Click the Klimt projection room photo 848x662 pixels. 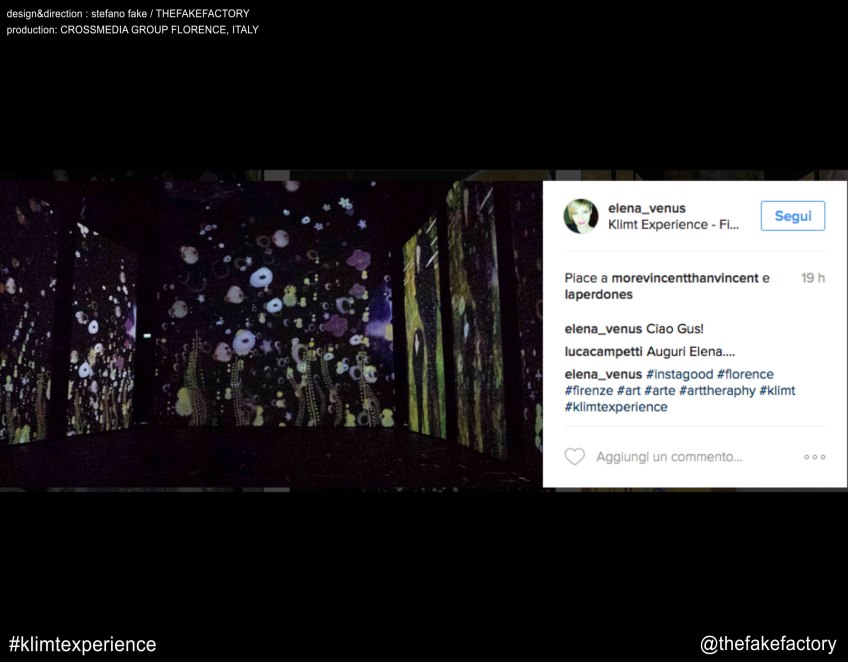pos(271,330)
